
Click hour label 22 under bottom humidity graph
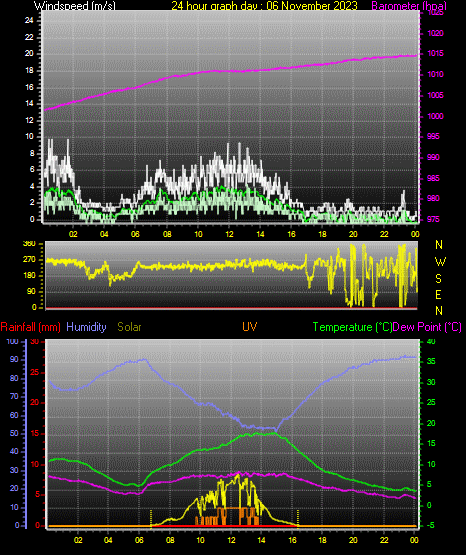tap(384, 540)
